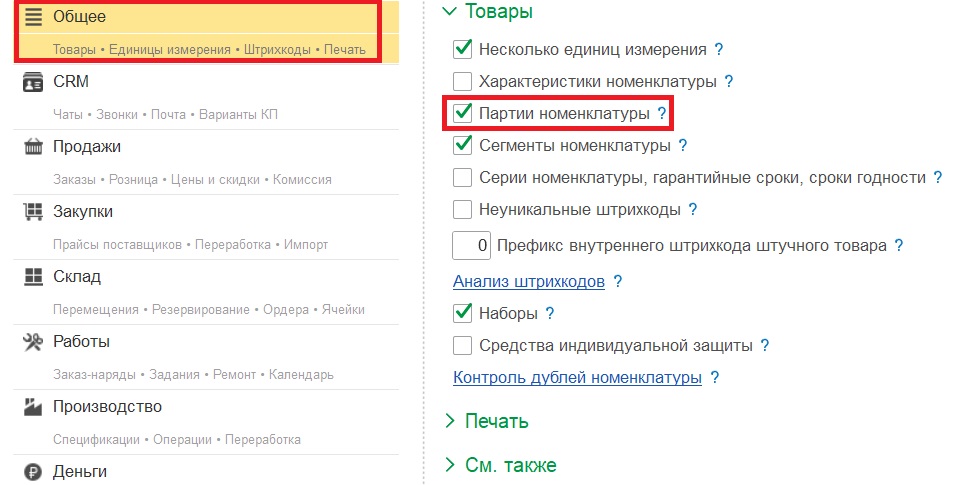
Task: Toggle Партии номенклатуры checkbox
Action: coord(462,113)
